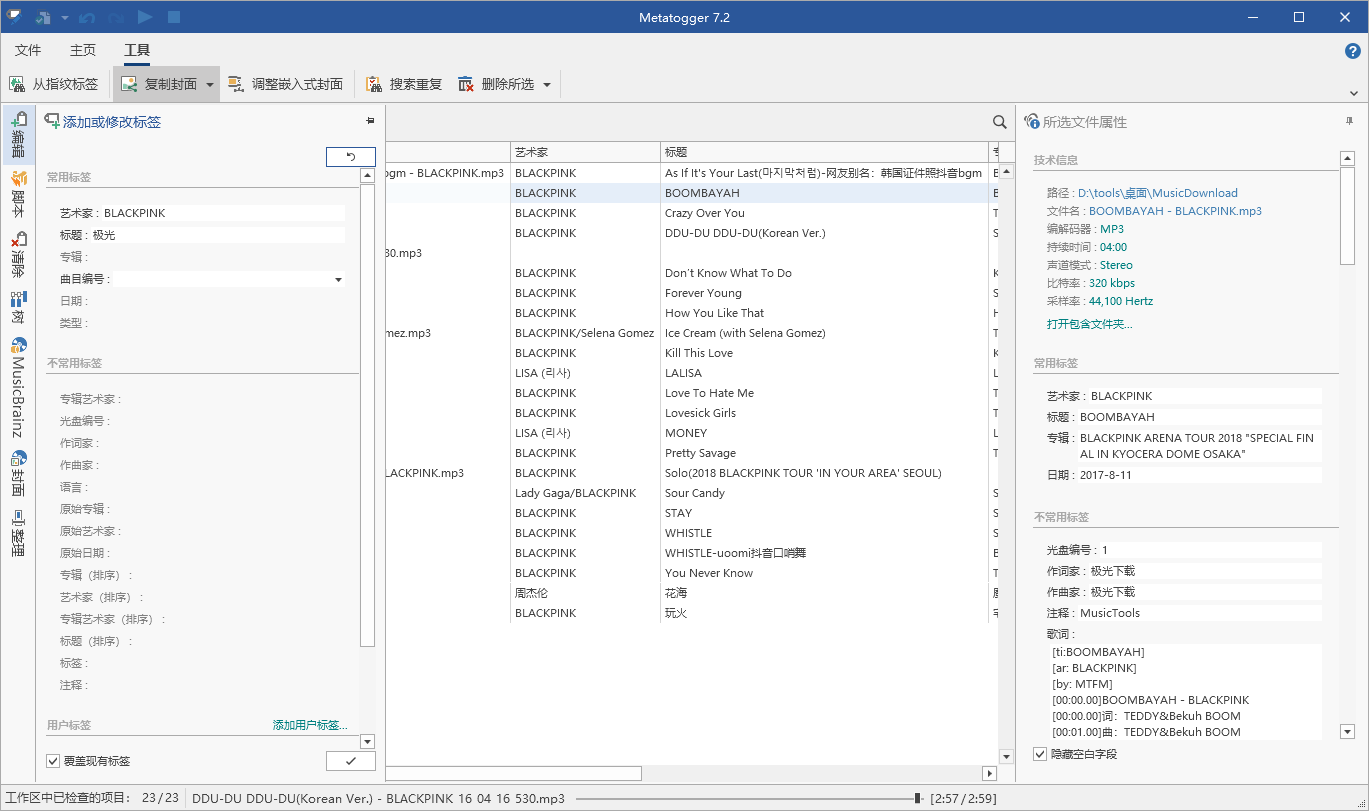Click the file list horizontal scroll right arrow
The width and height of the screenshot is (1369, 811).
click(990, 773)
